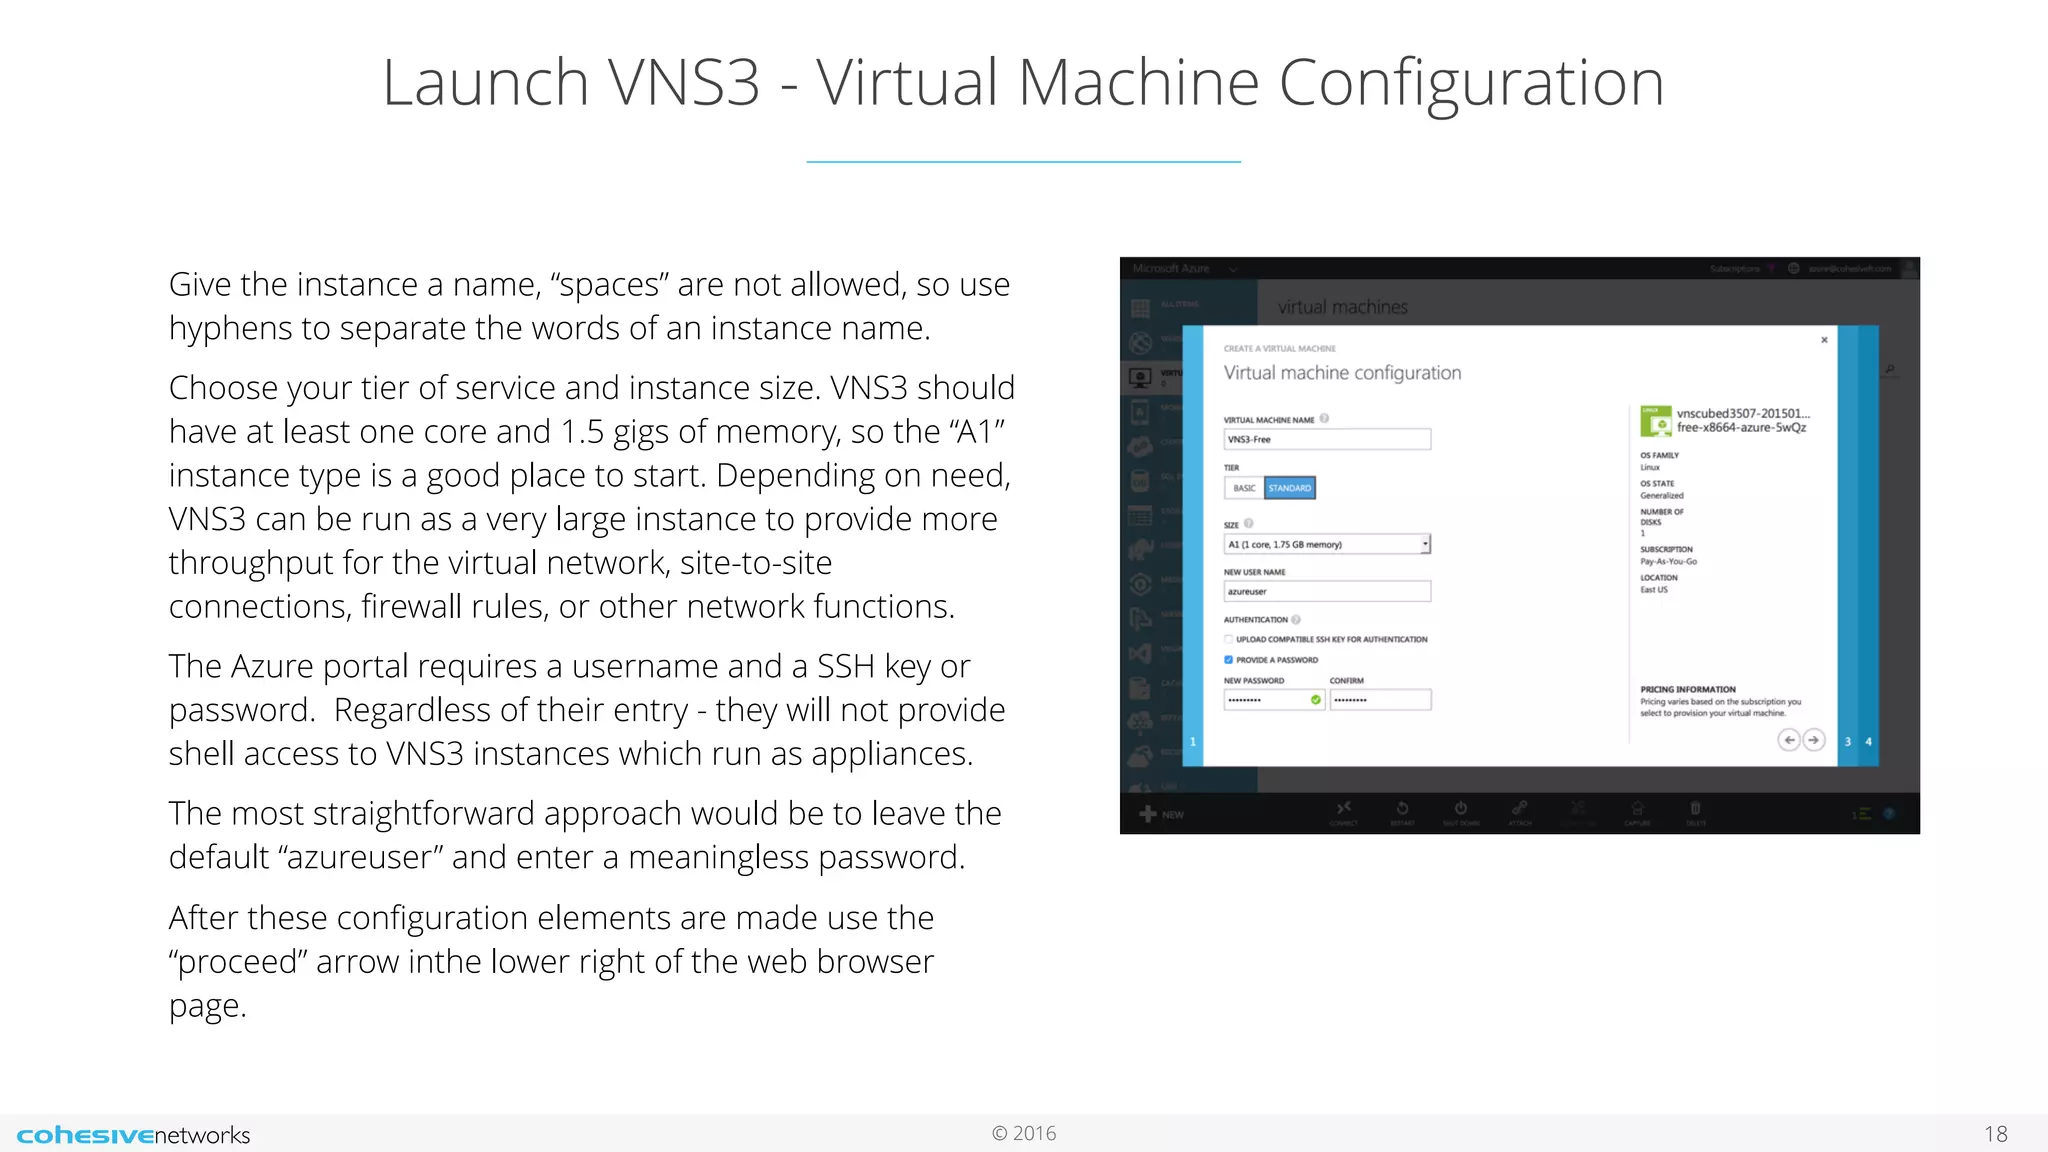
Task: Click the New User Name field with azureuser
Action: click(1327, 591)
